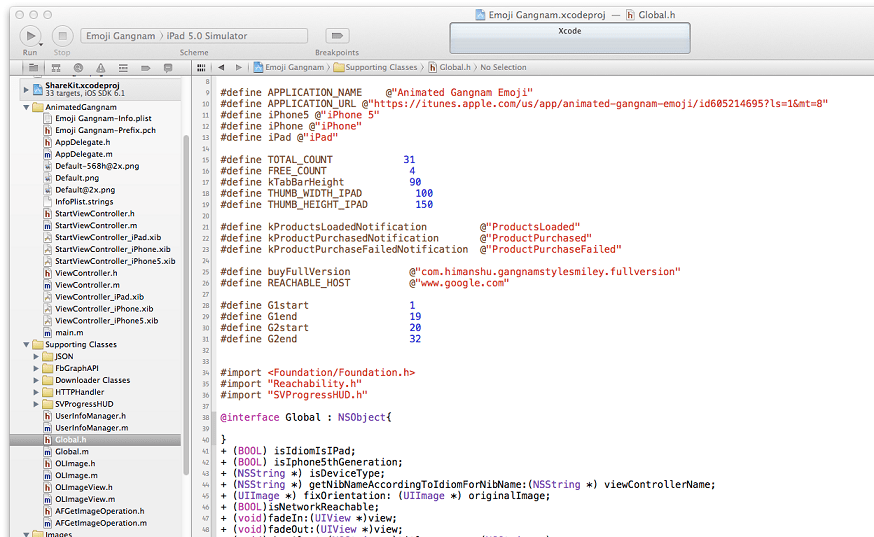
Task: Show the Log navigator icon
Action: click(168, 67)
